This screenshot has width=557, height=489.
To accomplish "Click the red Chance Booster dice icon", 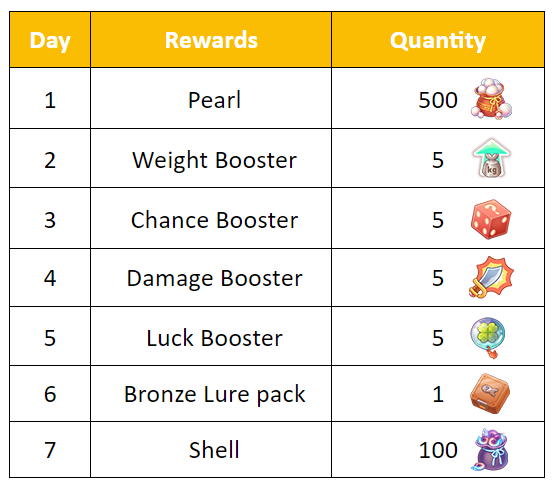I will point(491,219).
